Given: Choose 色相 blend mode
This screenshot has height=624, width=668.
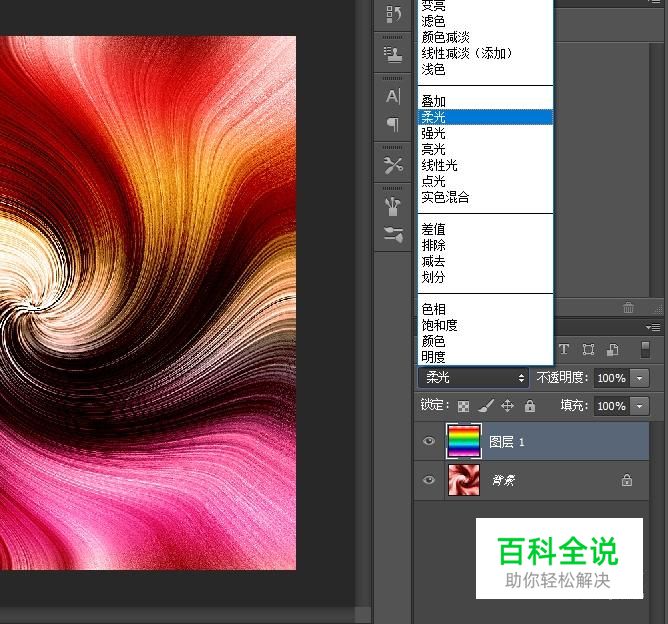Looking at the screenshot, I should point(485,309).
